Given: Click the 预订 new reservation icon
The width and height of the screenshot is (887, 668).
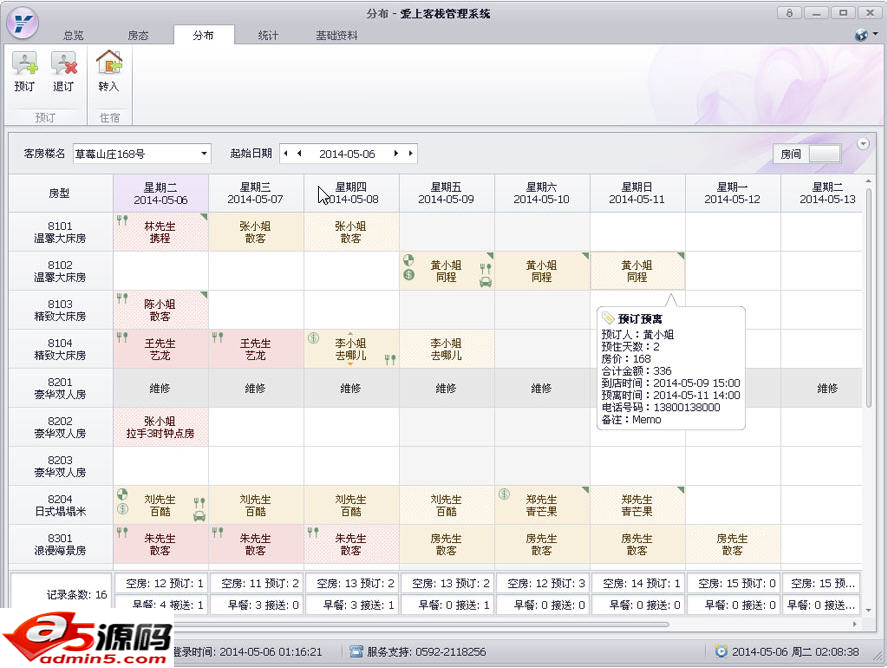Looking at the screenshot, I should [x=24, y=65].
